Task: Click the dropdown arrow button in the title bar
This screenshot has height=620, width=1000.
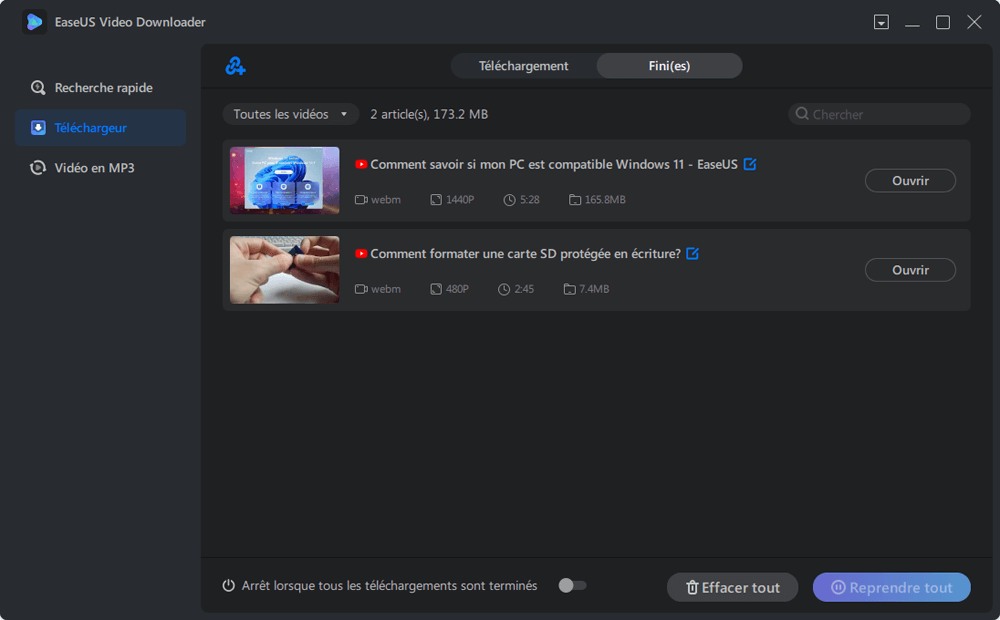Action: 881,21
